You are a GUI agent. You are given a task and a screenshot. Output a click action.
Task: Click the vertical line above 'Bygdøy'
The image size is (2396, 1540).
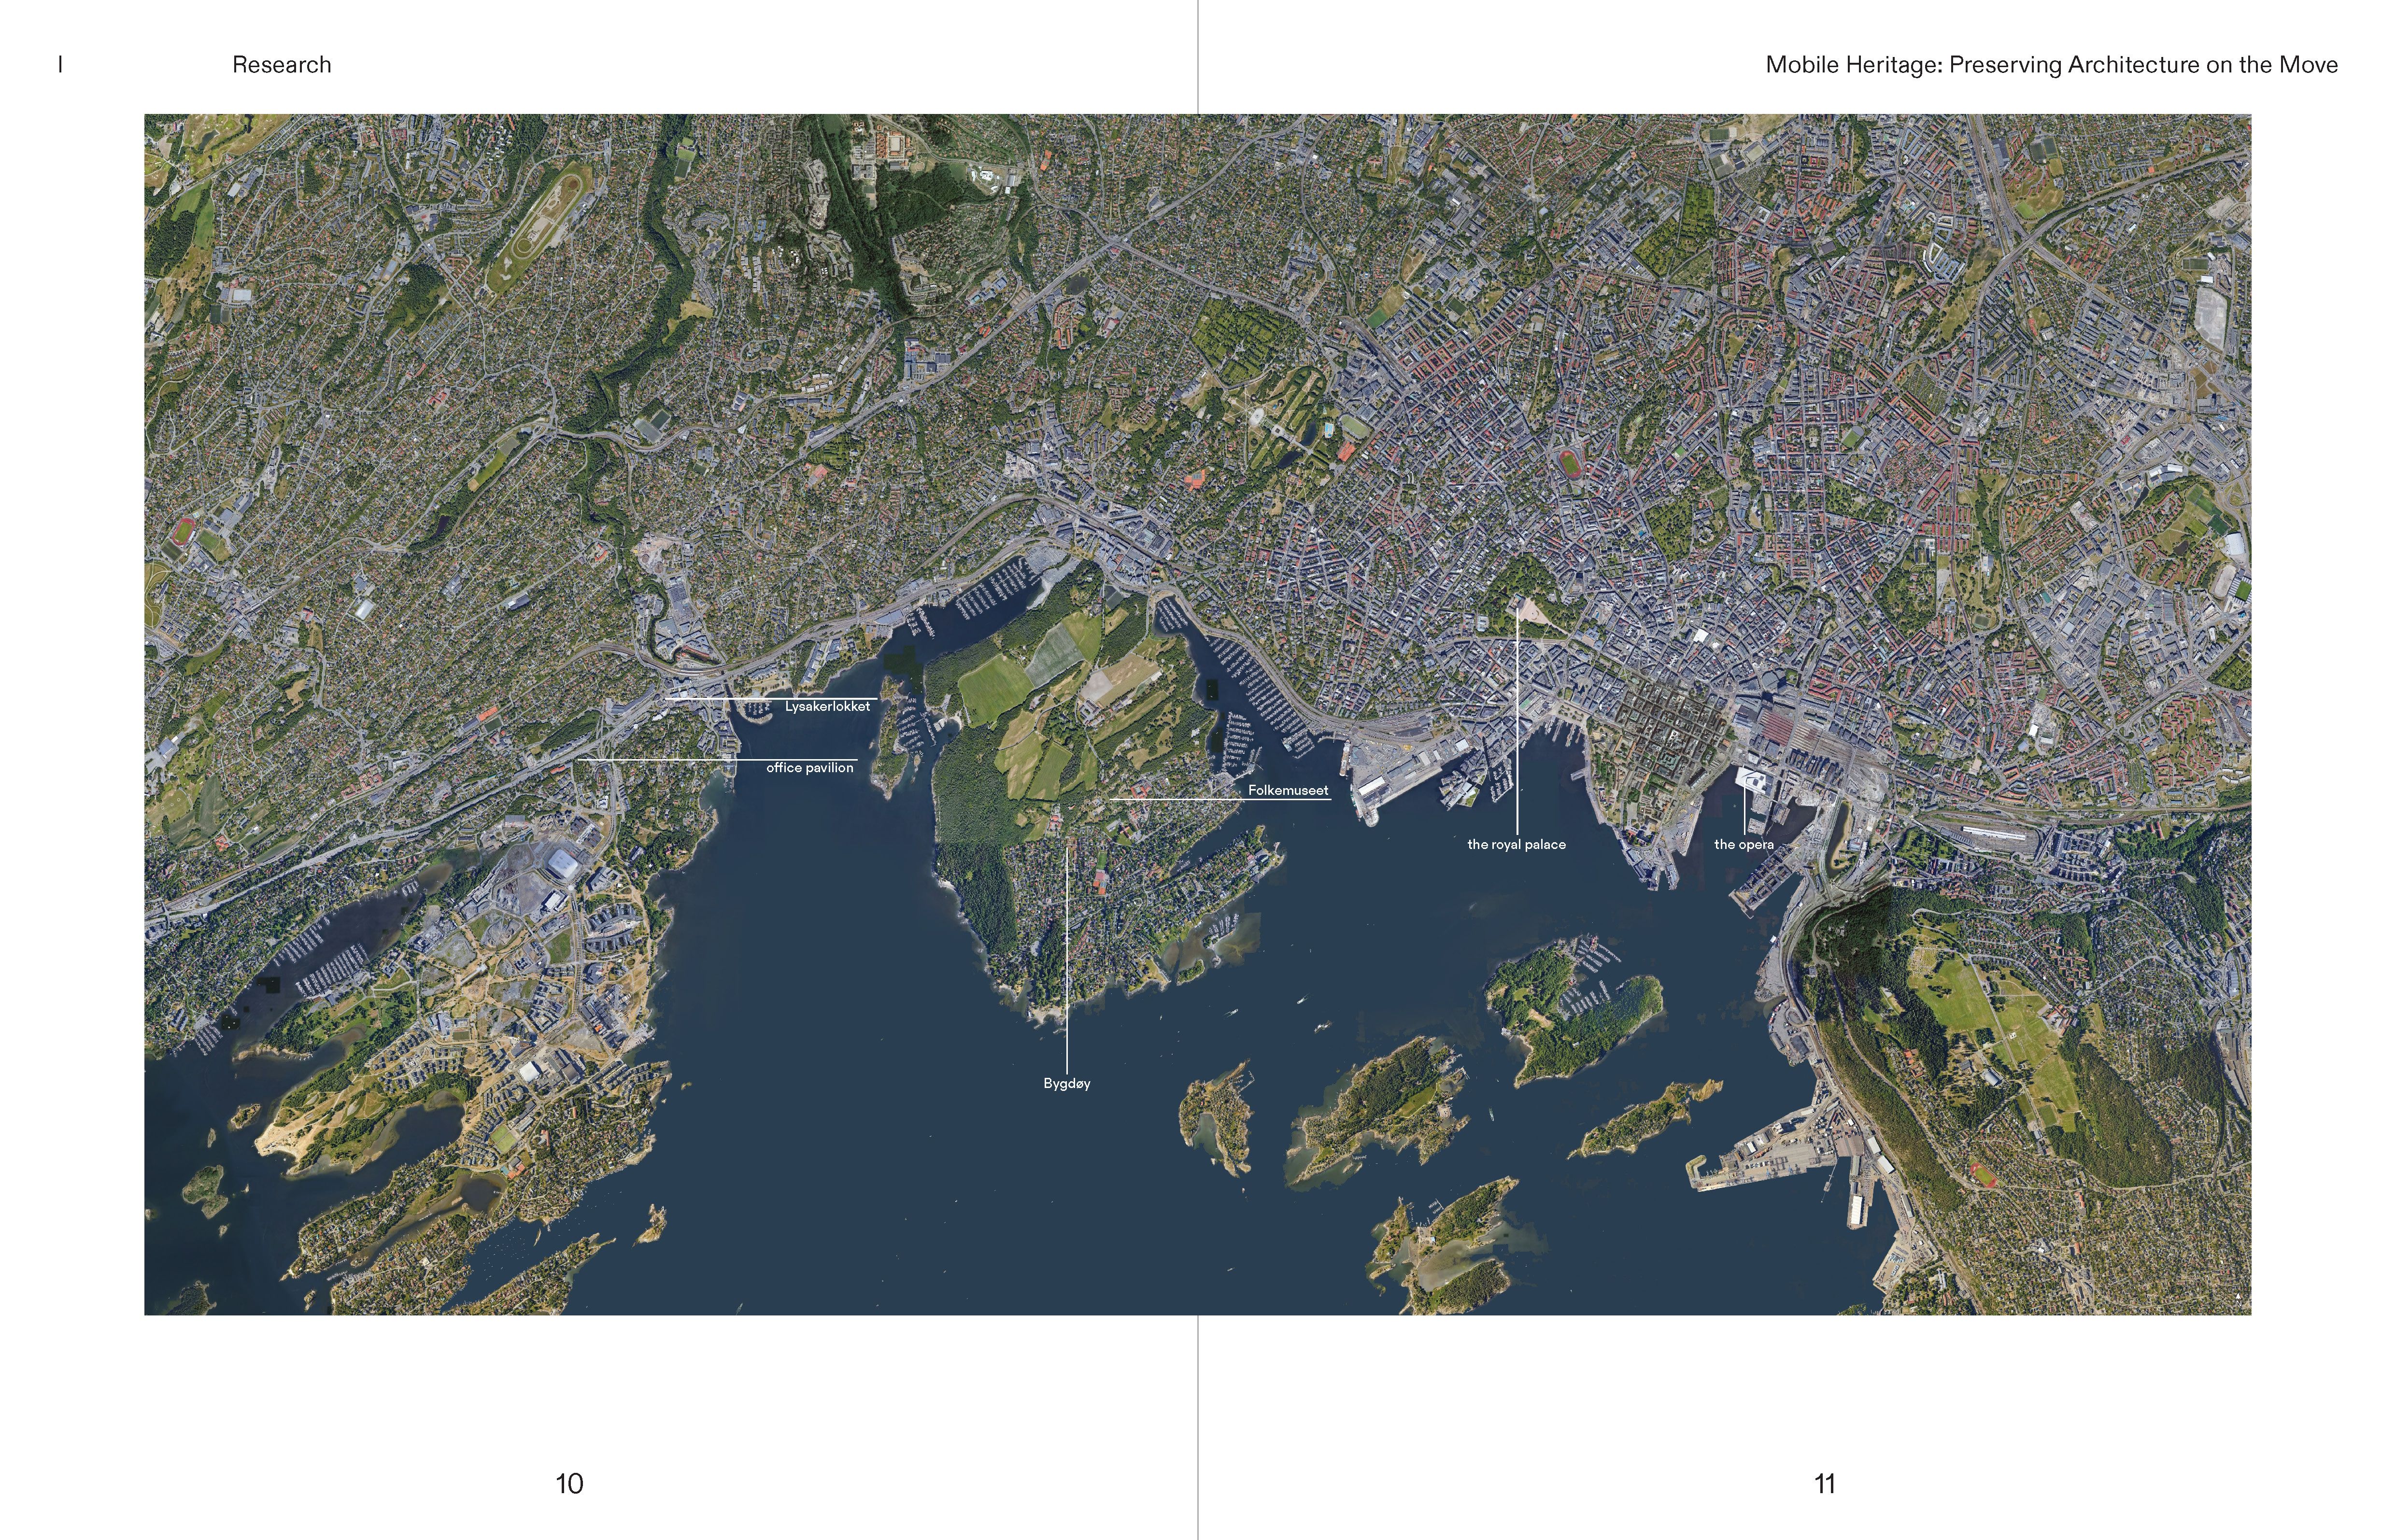point(1067,960)
